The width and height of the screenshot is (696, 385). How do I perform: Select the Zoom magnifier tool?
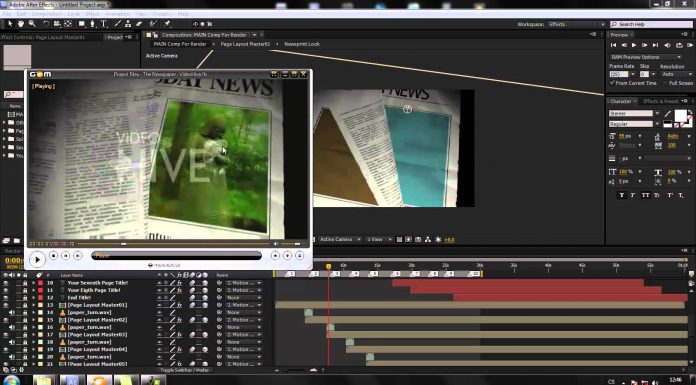click(32, 24)
